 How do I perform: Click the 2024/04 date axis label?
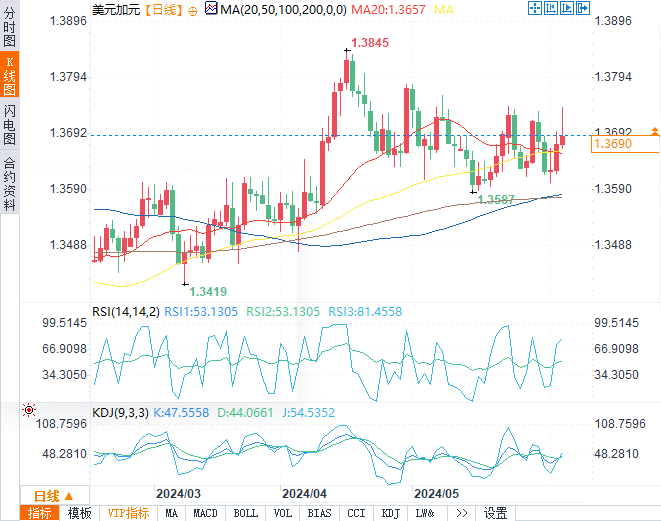click(304, 494)
